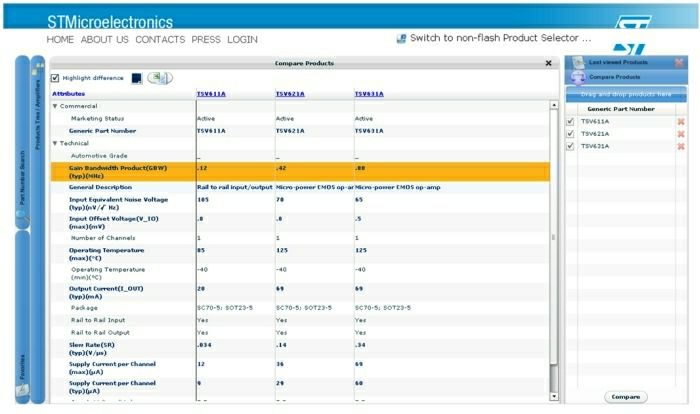
Task: Click the comparison table scroll down arrow
Action: (x=554, y=396)
